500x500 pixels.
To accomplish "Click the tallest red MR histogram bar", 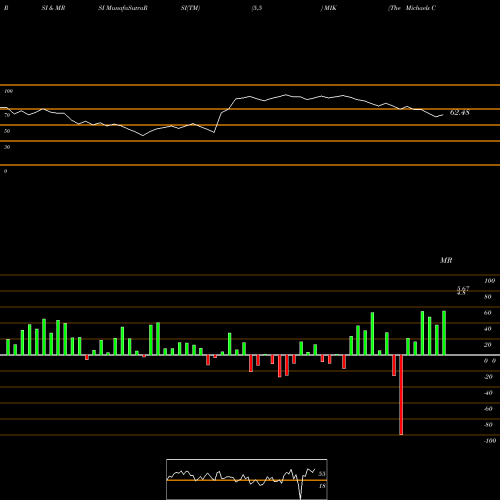I will pyautogui.click(x=401, y=395).
